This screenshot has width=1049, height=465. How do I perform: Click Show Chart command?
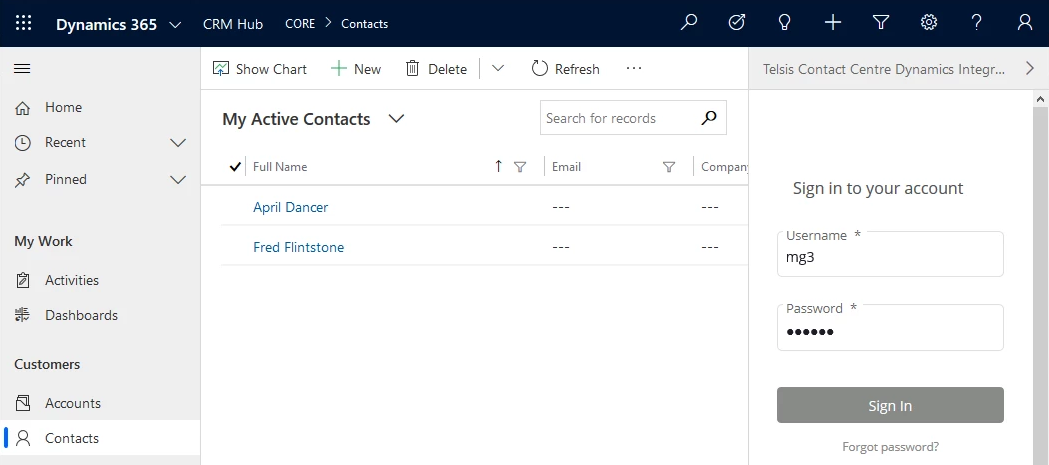coord(260,69)
